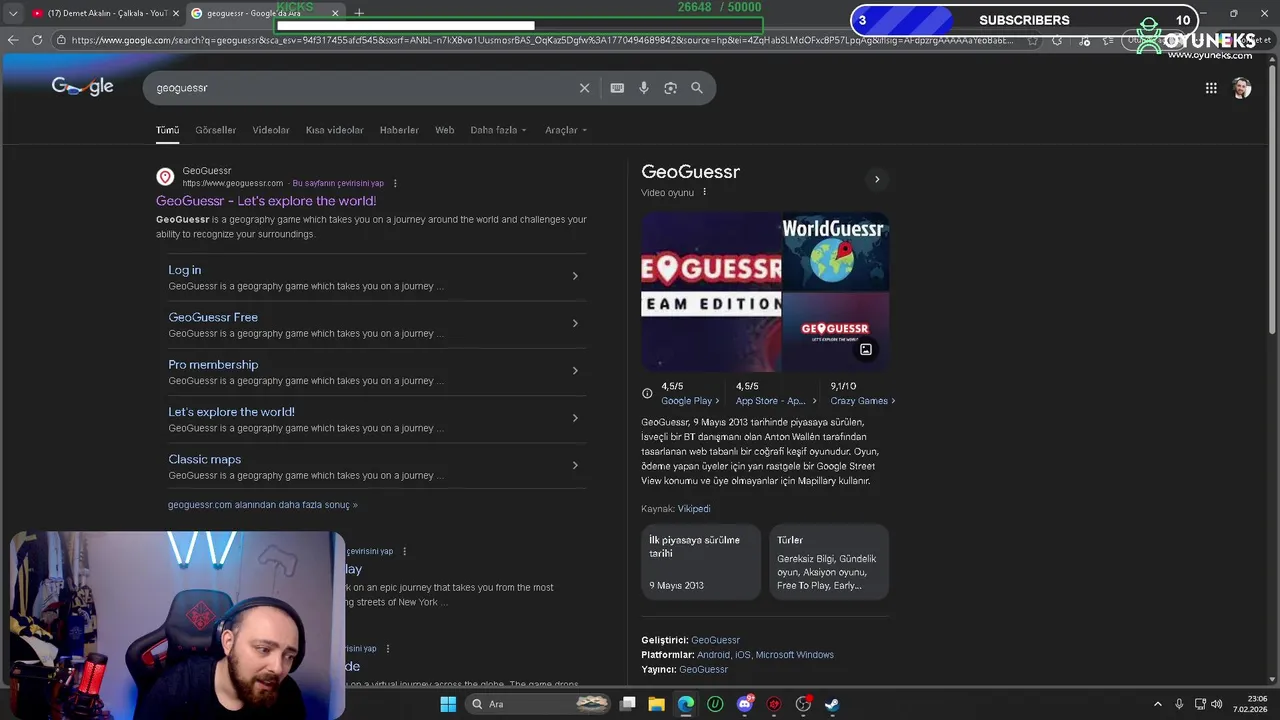Open File Explorer from the taskbar
This screenshot has width=1280, height=720.
click(x=656, y=704)
